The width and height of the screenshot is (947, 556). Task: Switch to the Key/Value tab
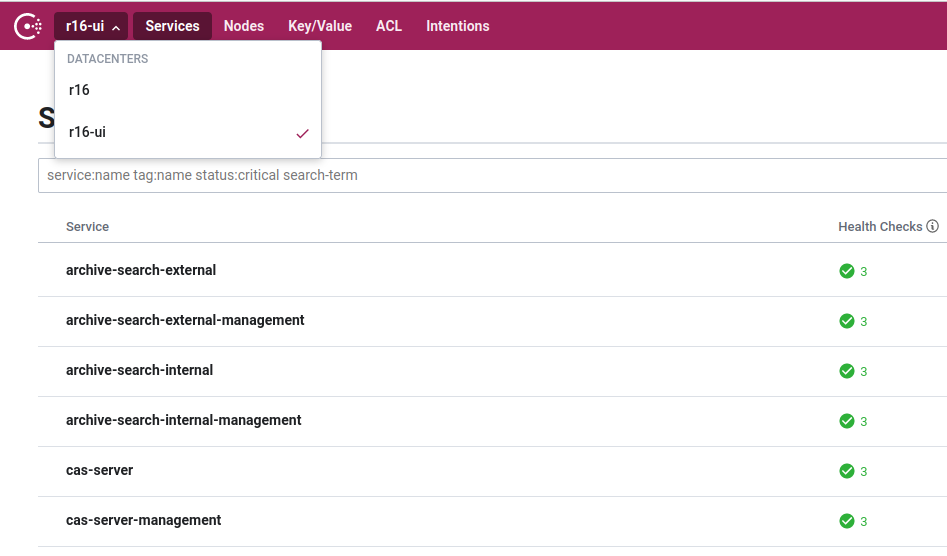(320, 26)
